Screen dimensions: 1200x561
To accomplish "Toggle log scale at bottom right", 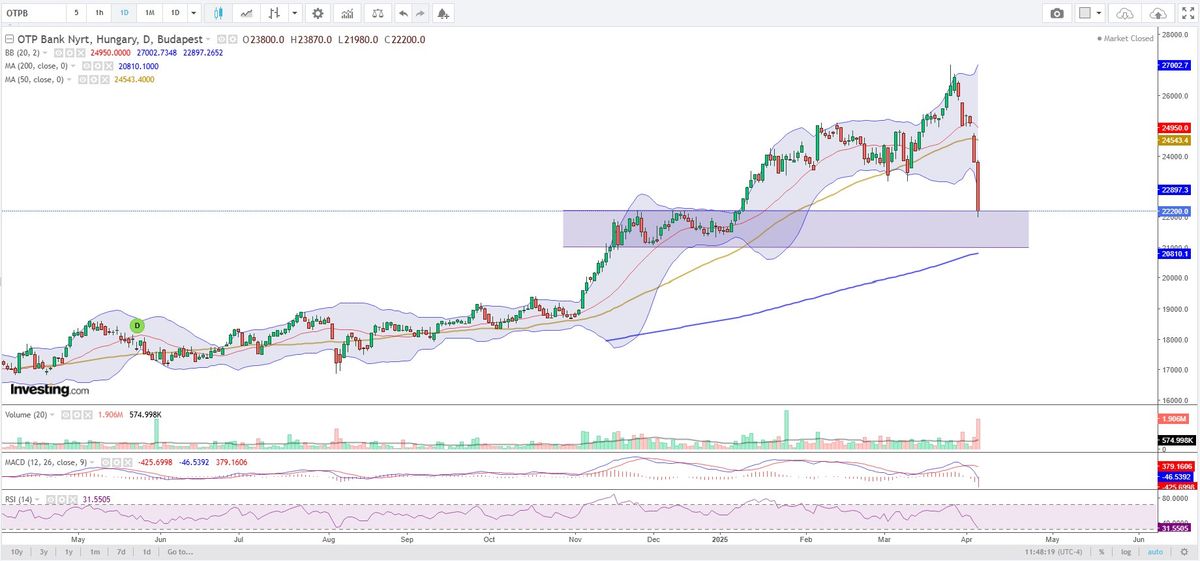I will pos(1126,551).
